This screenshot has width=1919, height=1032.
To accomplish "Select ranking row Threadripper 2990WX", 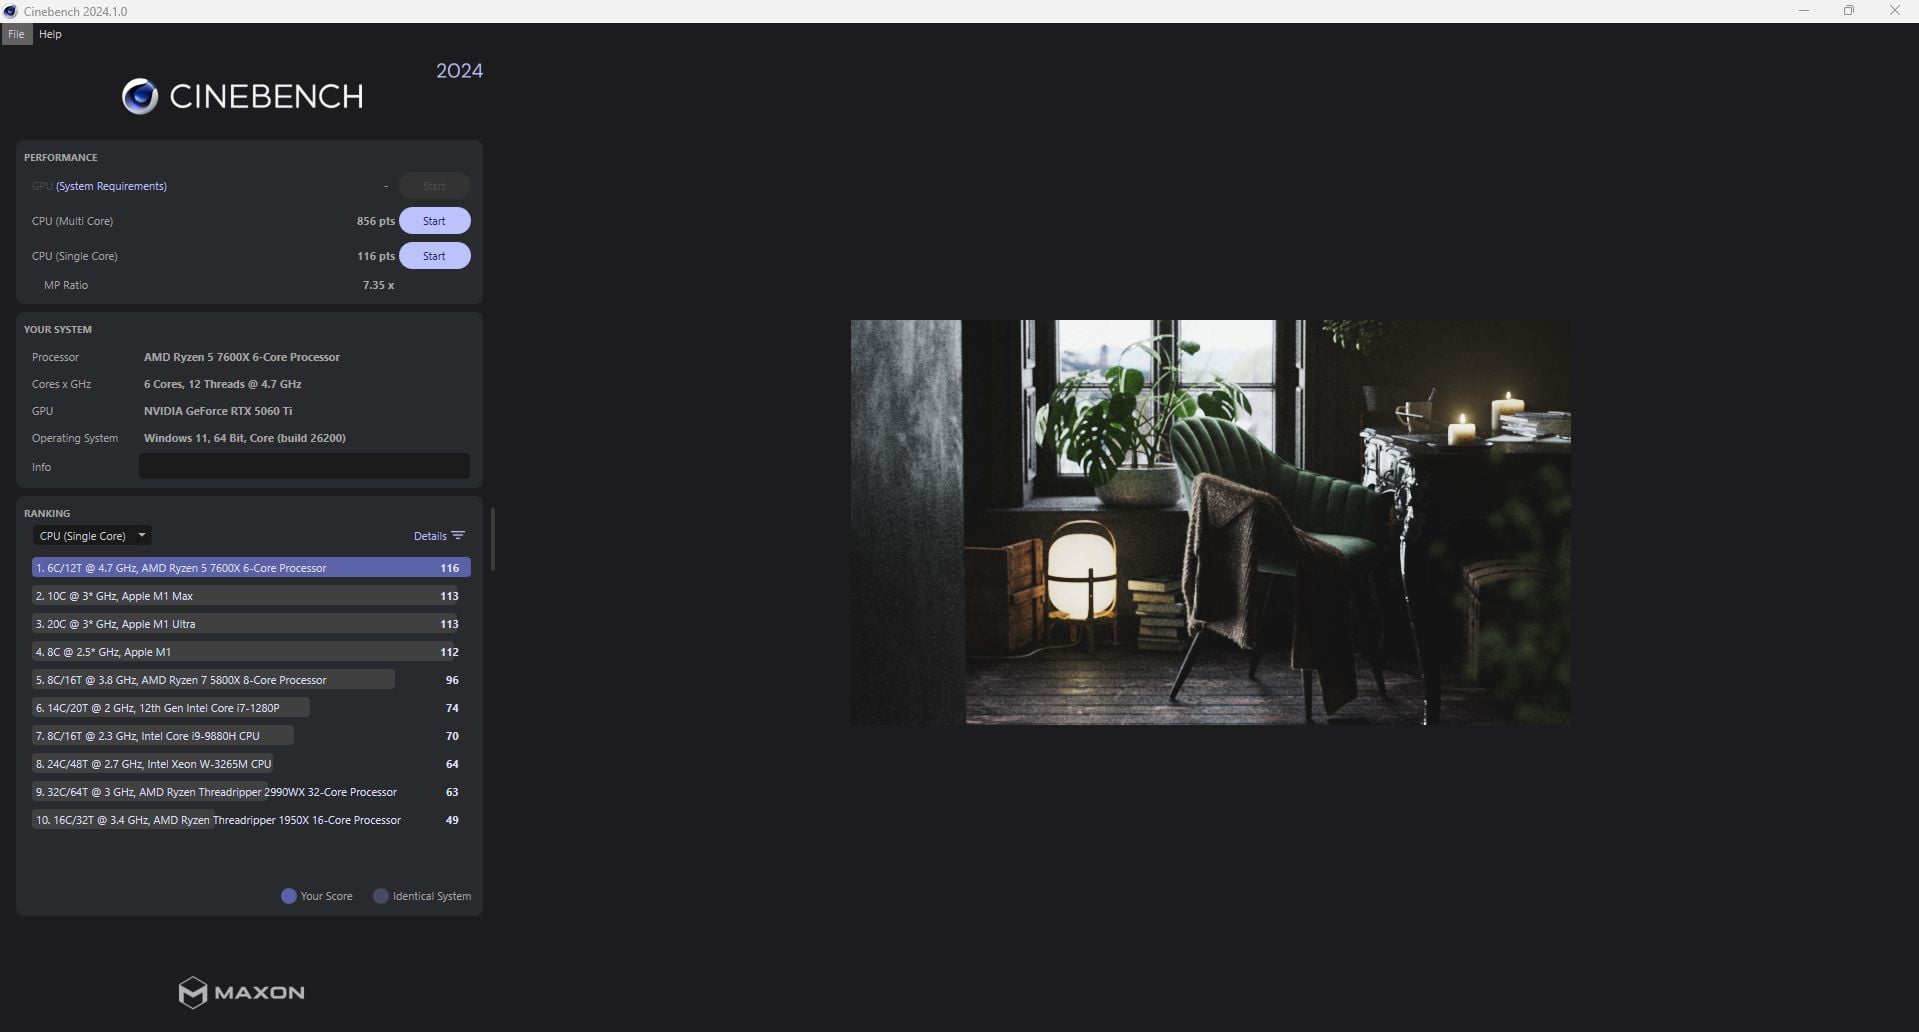I will point(251,792).
